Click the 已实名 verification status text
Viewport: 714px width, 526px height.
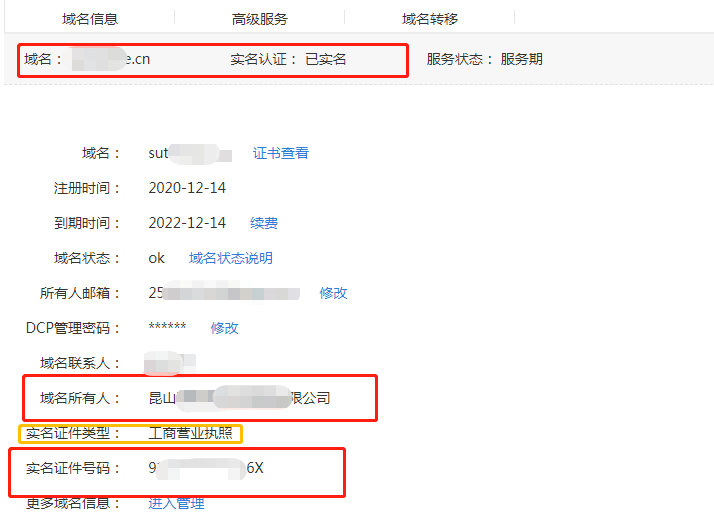tap(326, 59)
